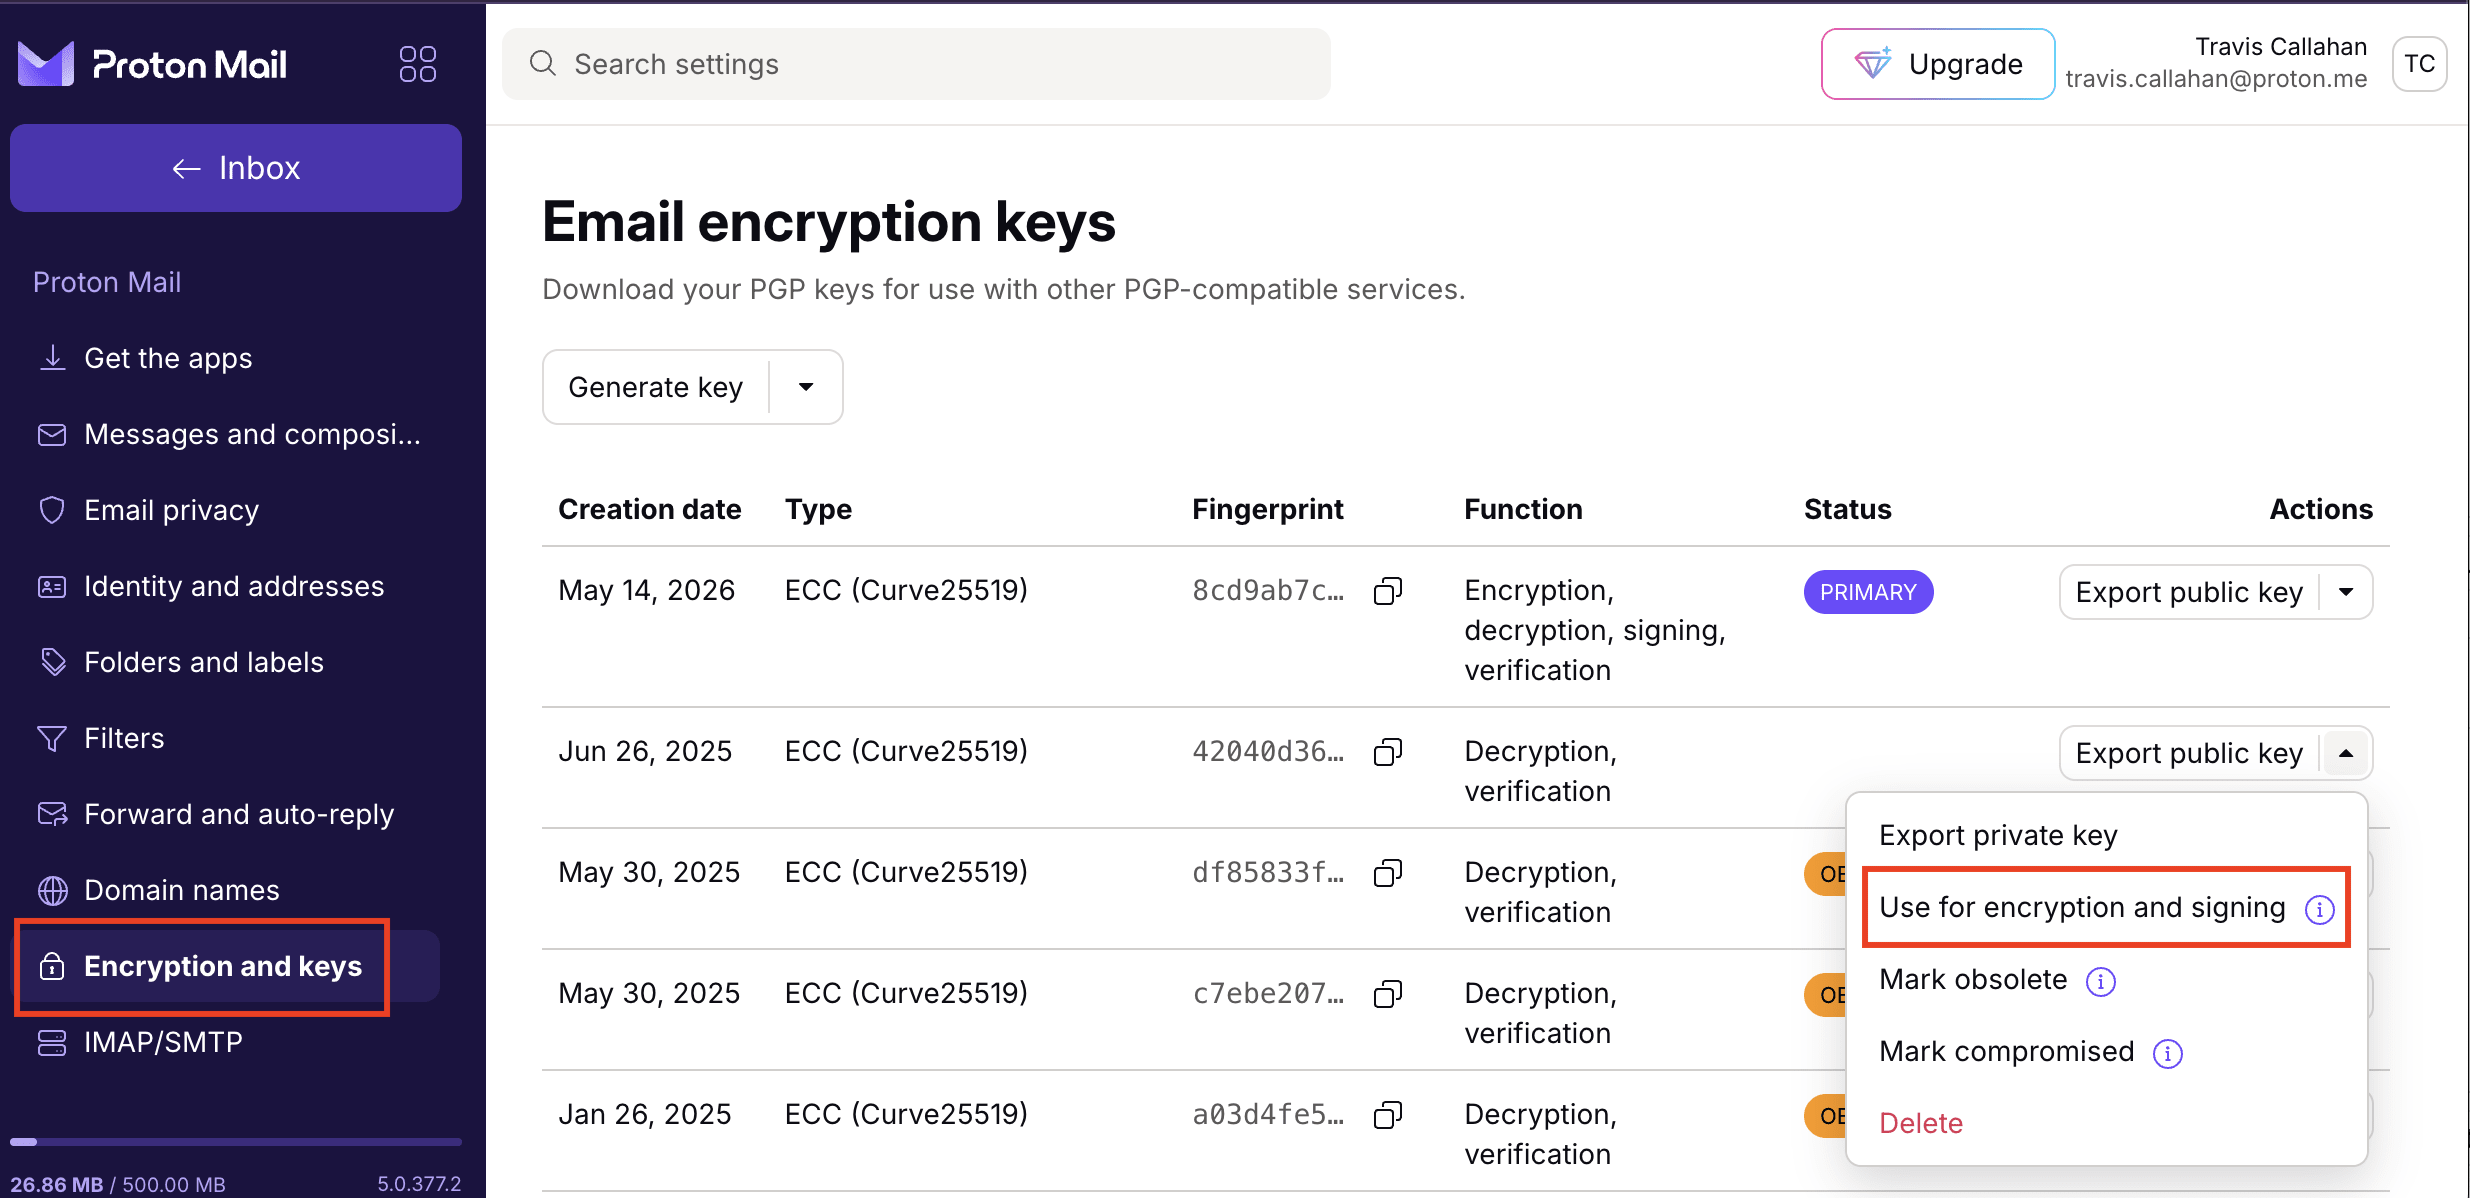
Task: Click the Creation date column header
Action: [650, 509]
